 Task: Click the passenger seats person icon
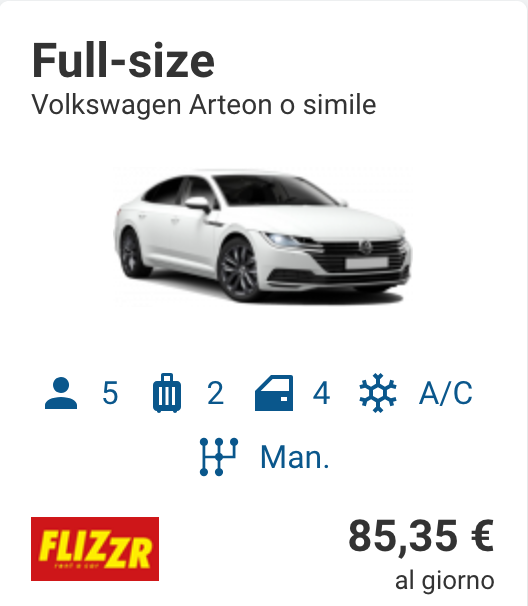pyautogui.click(x=61, y=393)
